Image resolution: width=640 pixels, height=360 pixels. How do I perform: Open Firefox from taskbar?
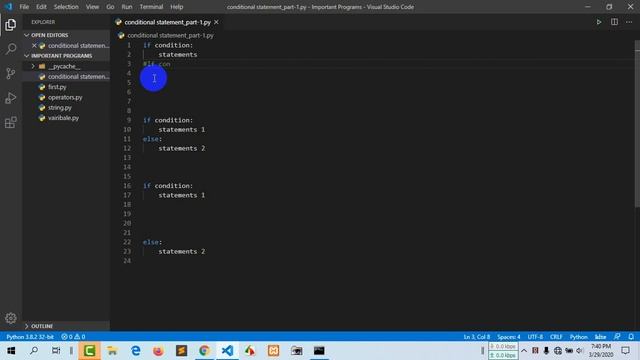click(x=158, y=351)
